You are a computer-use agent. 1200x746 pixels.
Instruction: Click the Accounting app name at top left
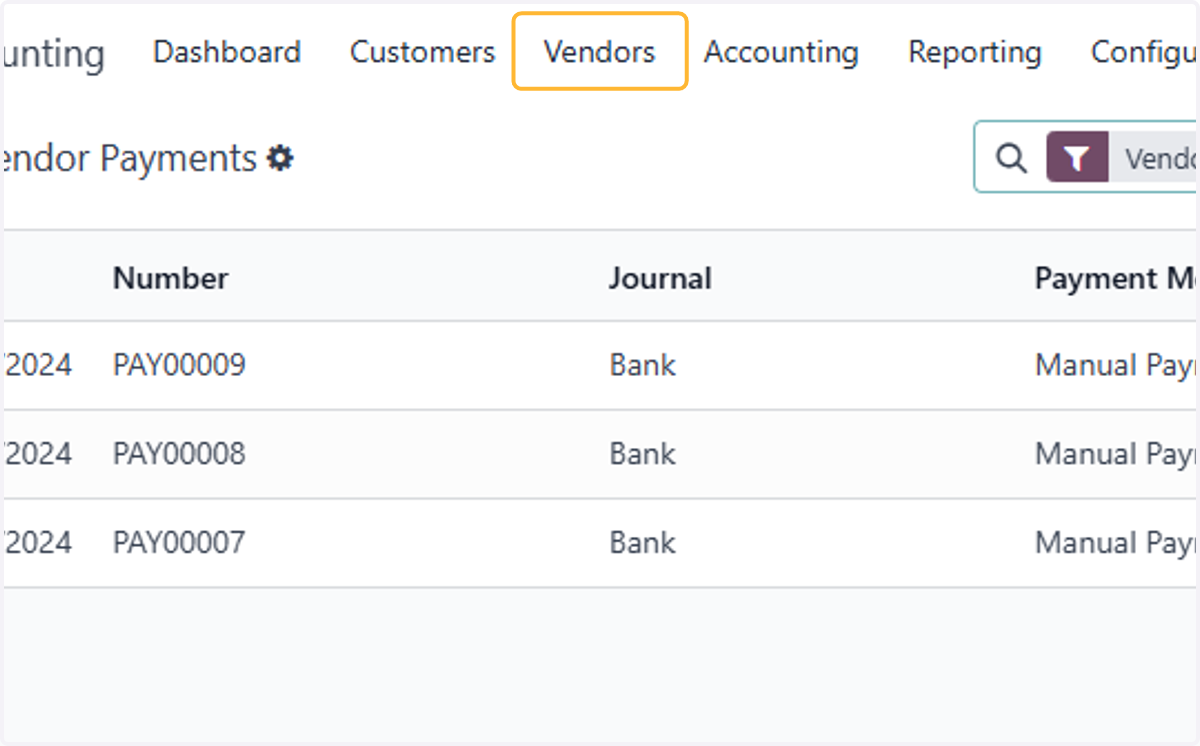click(54, 53)
